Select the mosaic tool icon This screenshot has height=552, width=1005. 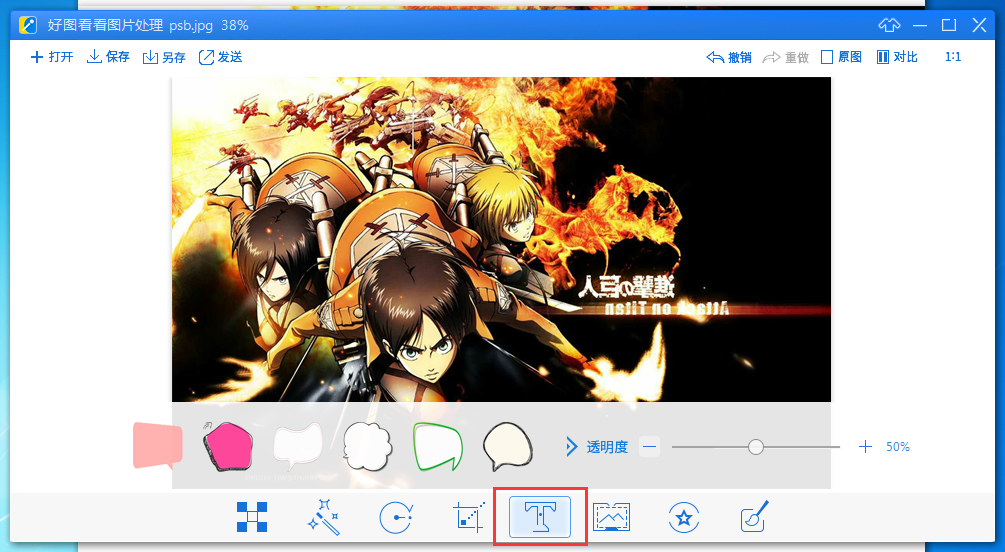[253, 517]
